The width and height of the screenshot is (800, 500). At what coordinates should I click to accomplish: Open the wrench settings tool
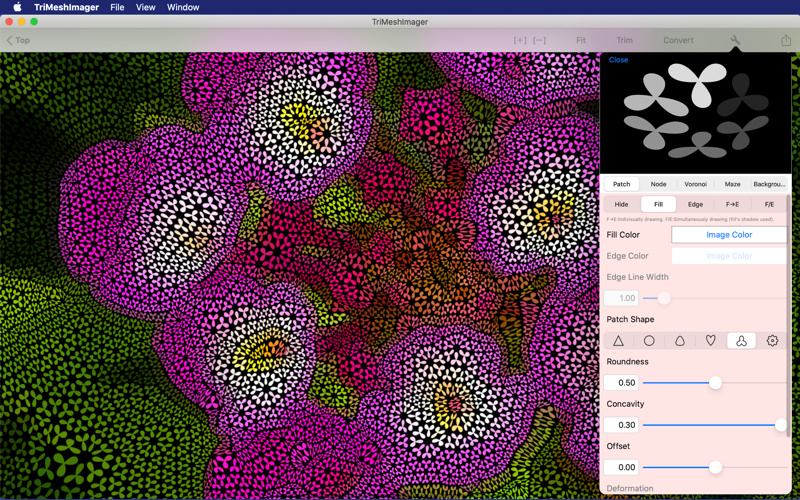[735, 40]
